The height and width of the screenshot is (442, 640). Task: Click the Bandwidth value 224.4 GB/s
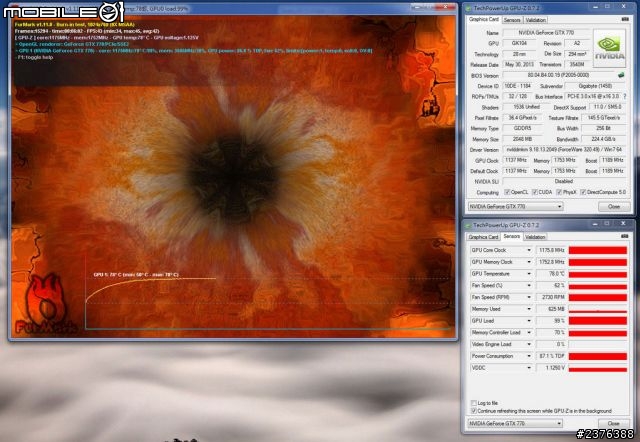point(603,139)
